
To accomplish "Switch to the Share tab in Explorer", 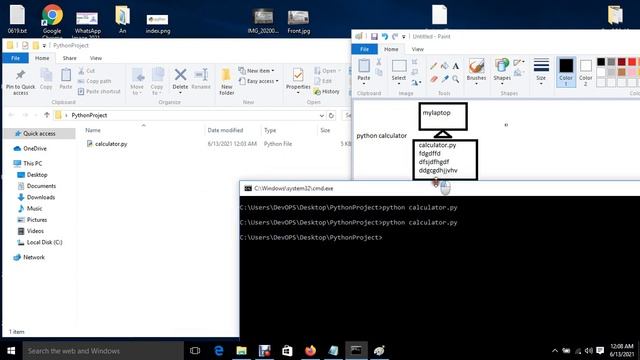I will point(69,58).
